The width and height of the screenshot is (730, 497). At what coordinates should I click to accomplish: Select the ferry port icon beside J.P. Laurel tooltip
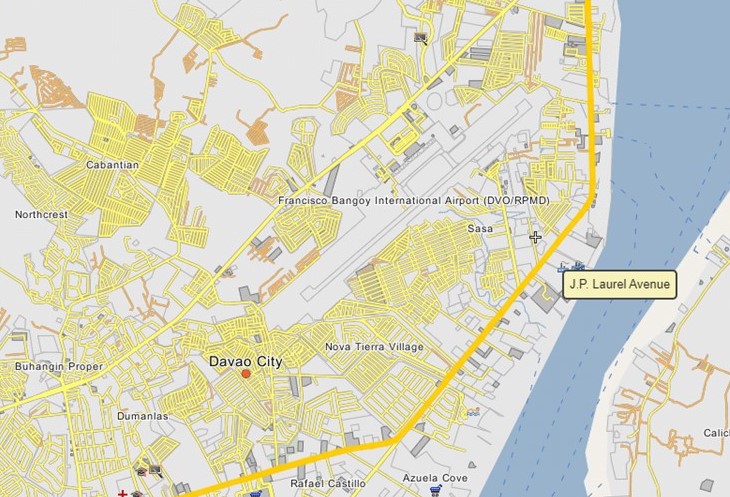pos(562,268)
